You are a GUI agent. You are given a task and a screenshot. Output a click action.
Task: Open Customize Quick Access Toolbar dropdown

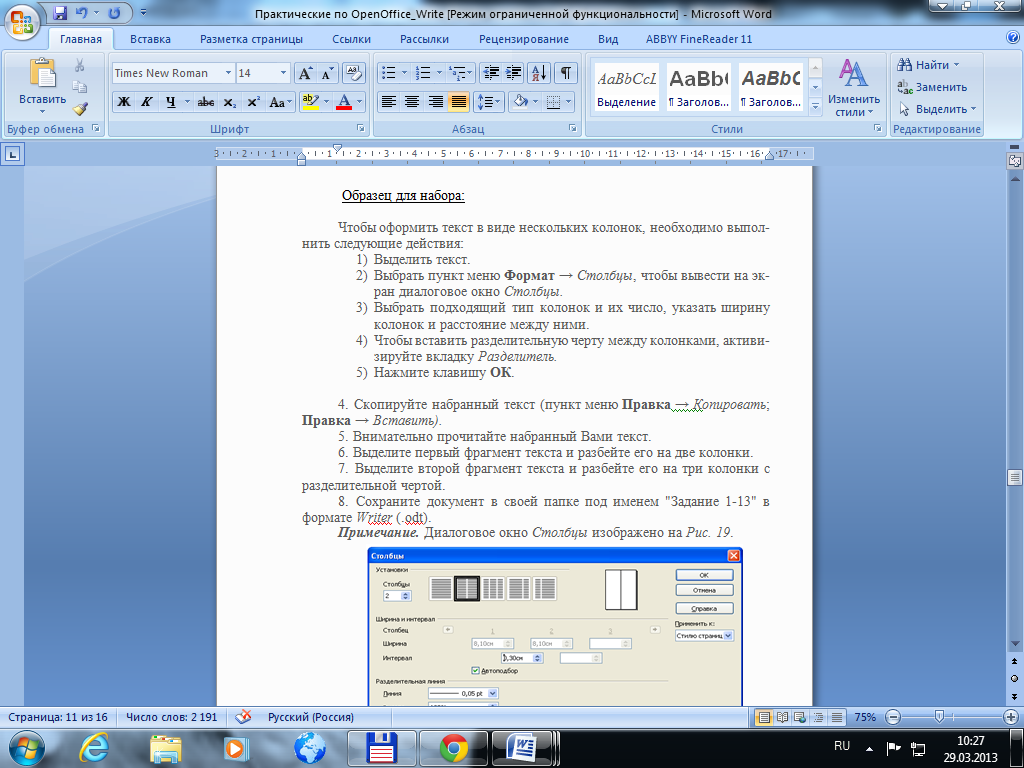[144, 12]
